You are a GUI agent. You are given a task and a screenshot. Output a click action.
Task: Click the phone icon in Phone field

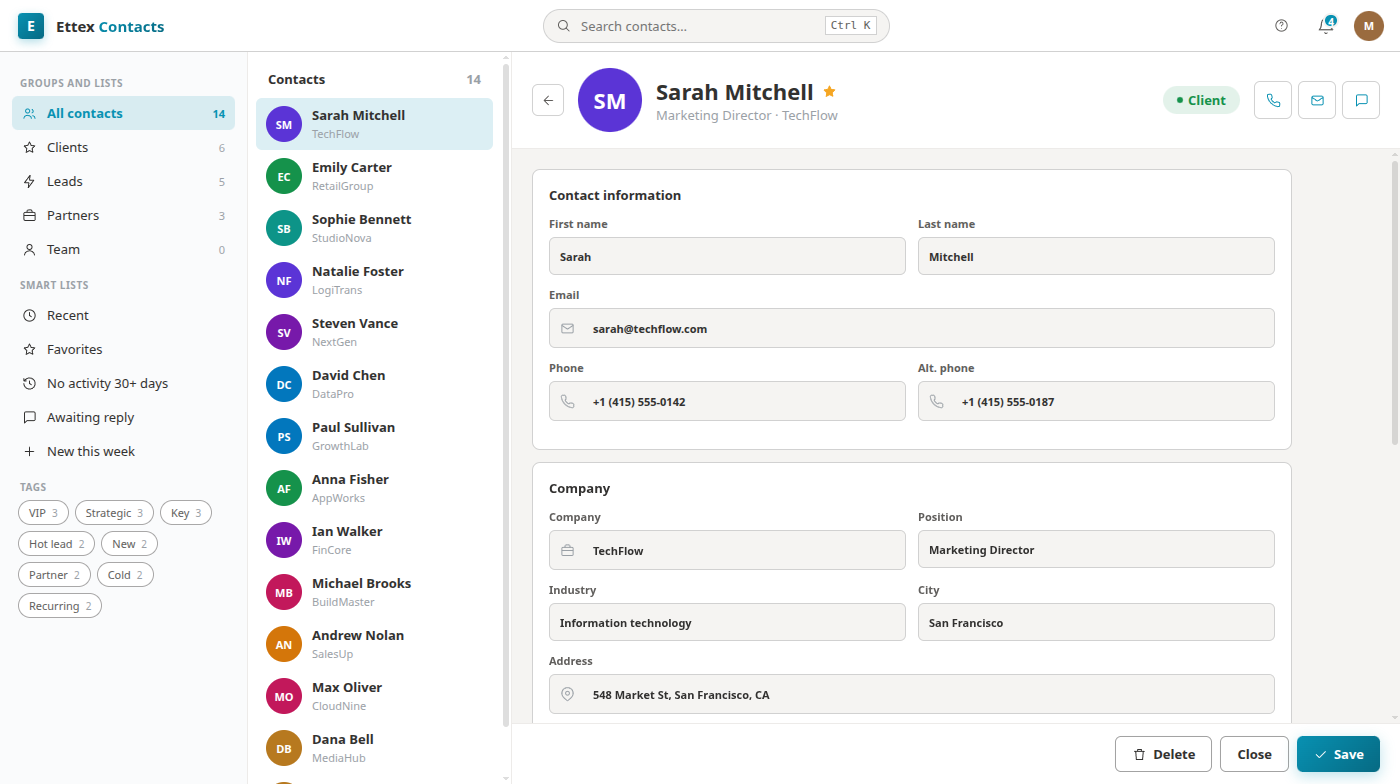tap(568, 401)
